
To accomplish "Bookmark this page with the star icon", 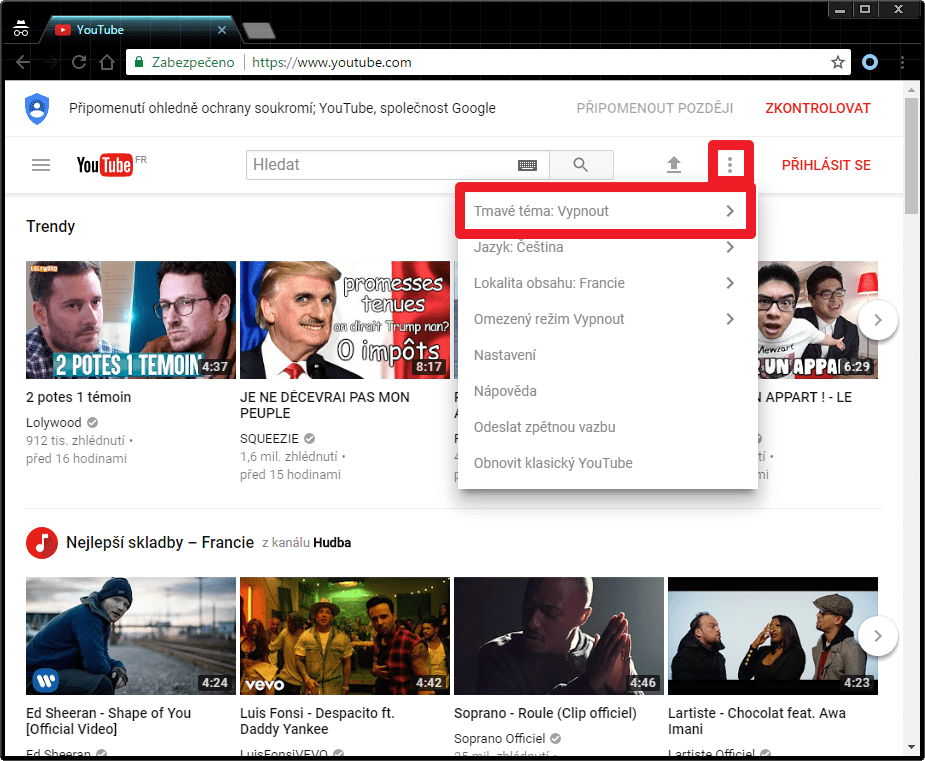I will point(838,62).
